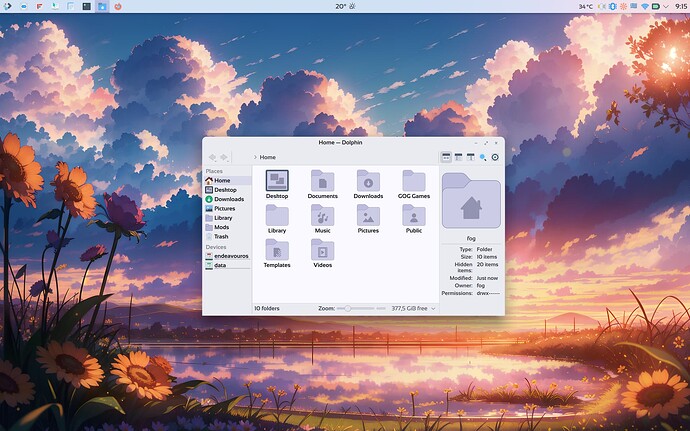Click the breadcrumb chevron before Home
This screenshot has width=690, height=431.
(x=255, y=157)
